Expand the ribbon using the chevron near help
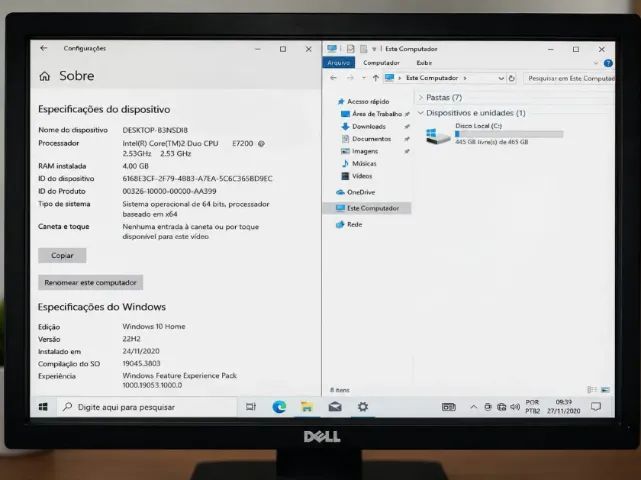This screenshot has width=641, height=480. 596,63
